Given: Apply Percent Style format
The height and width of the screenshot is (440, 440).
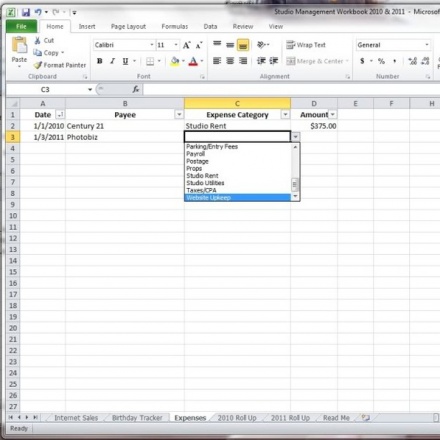Looking at the screenshot, I should point(381,61).
